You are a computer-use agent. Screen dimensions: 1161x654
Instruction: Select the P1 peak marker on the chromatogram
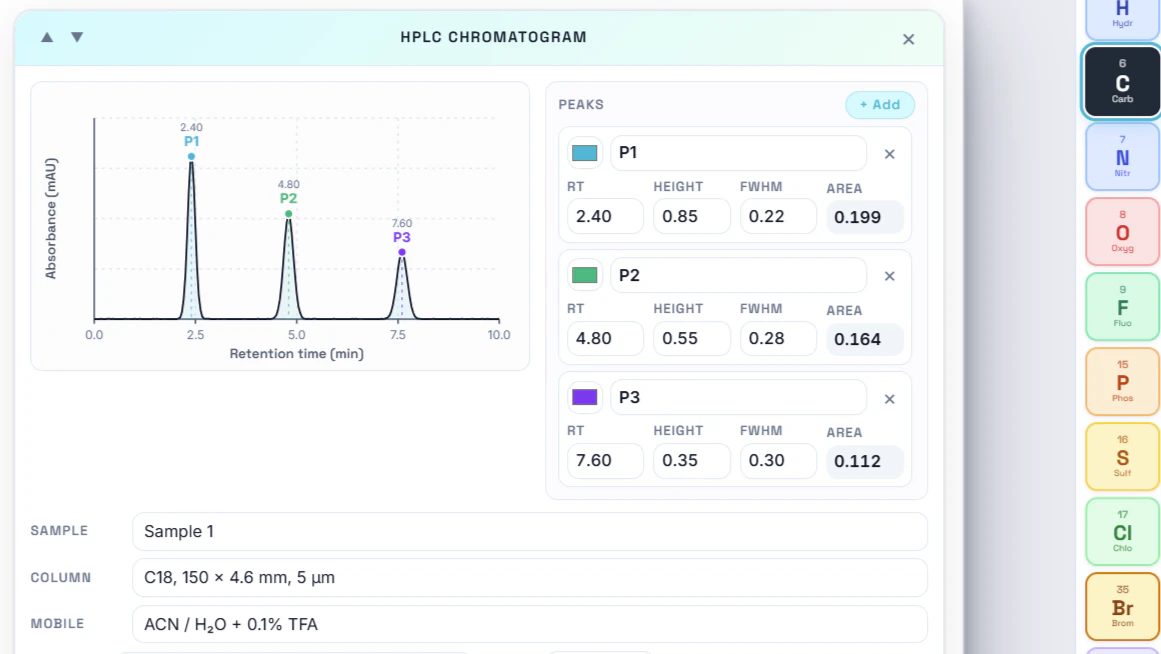[x=191, y=156]
